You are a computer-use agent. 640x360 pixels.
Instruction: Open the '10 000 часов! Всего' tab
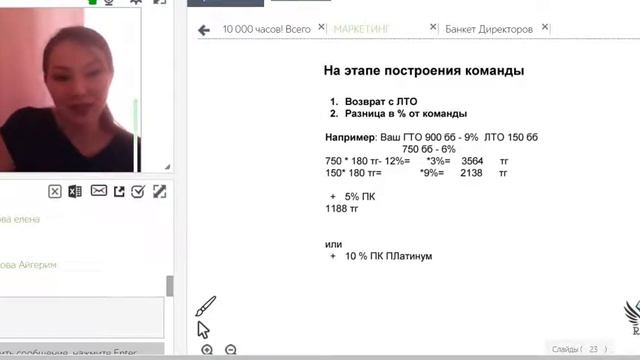point(267,29)
